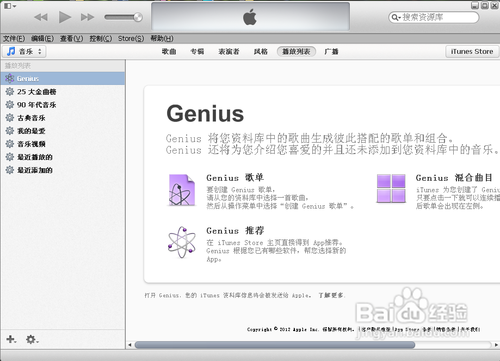This screenshot has width=500, height=361.
Task: Open the 帮助(H) menu
Action: (162, 39)
